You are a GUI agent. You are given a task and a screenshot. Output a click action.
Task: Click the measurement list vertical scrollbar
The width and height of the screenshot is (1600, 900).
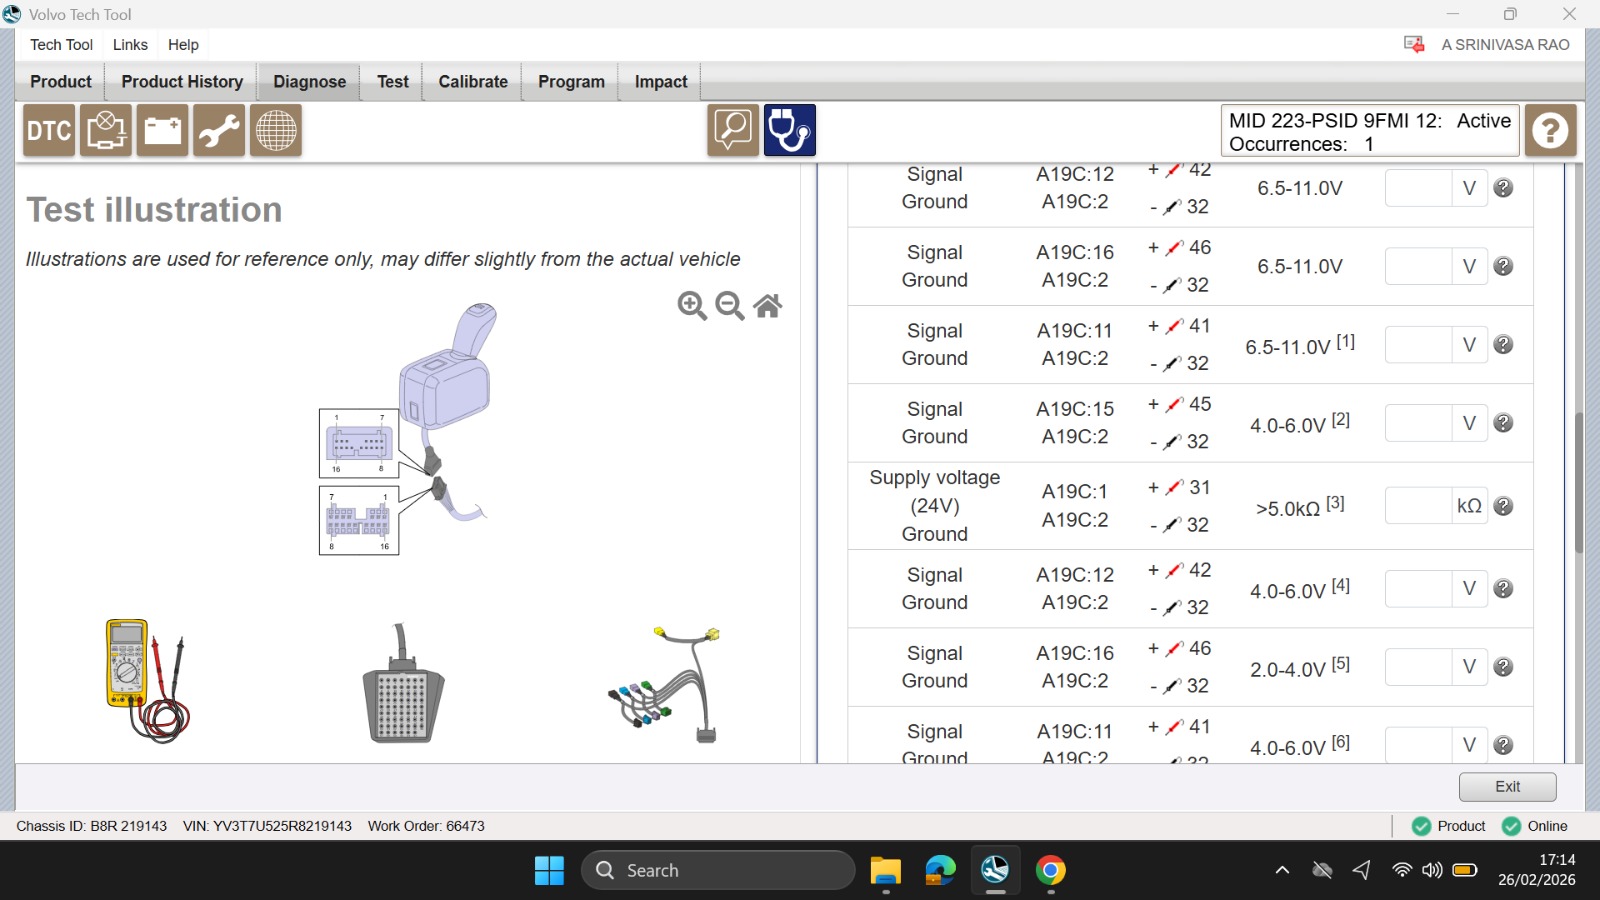(x=1579, y=483)
